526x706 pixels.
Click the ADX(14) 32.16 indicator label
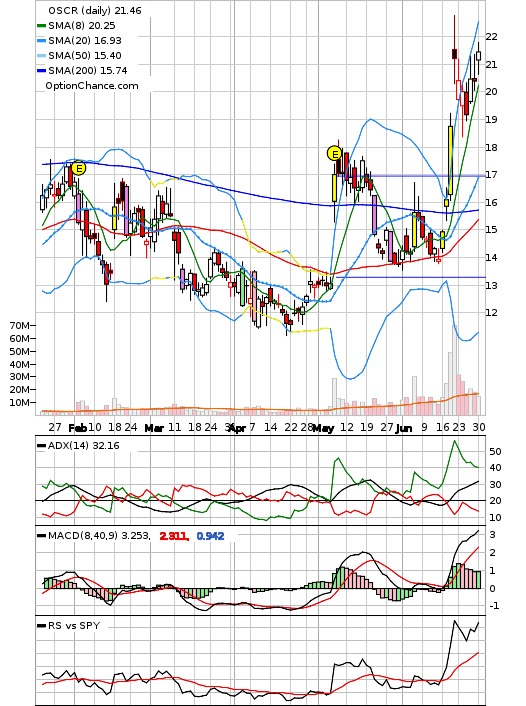click(84, 445)
